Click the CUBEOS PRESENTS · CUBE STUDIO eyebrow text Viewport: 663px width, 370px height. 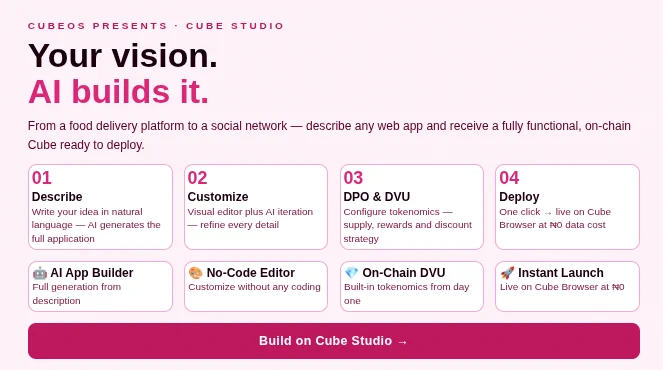pos(156,26)
